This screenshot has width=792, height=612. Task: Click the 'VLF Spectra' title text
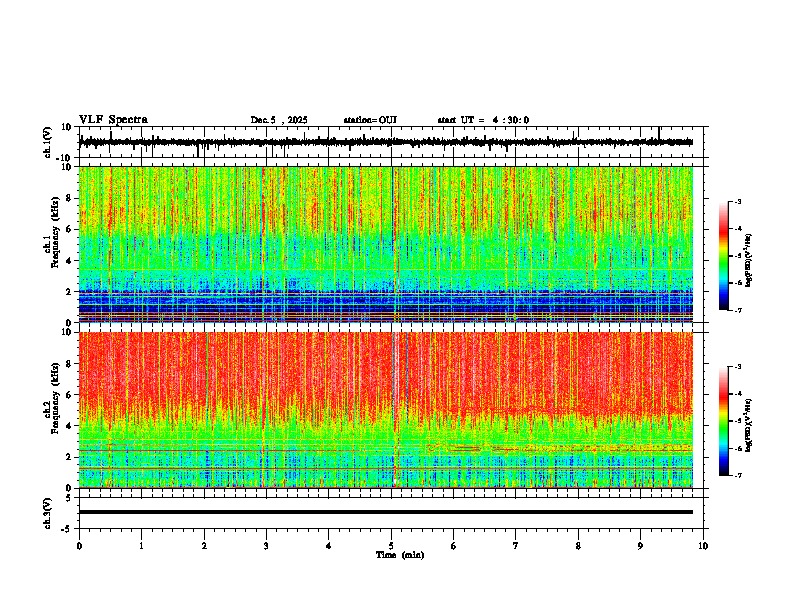click(113, 120)
